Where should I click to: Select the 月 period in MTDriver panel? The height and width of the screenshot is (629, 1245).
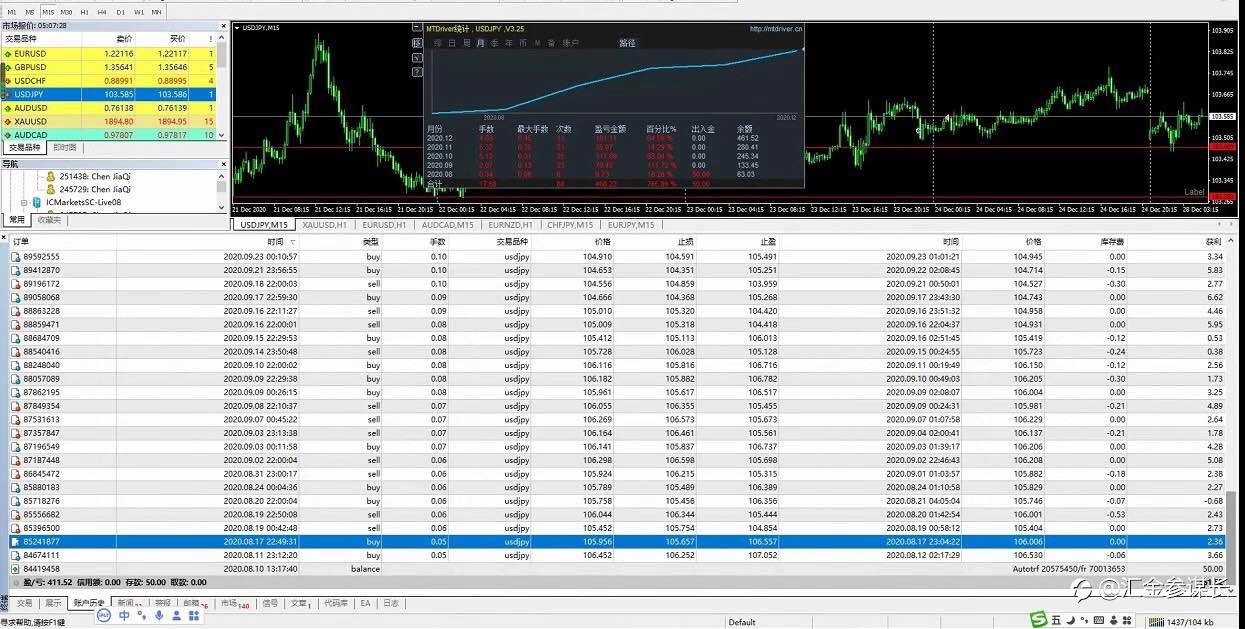point(481,43)
